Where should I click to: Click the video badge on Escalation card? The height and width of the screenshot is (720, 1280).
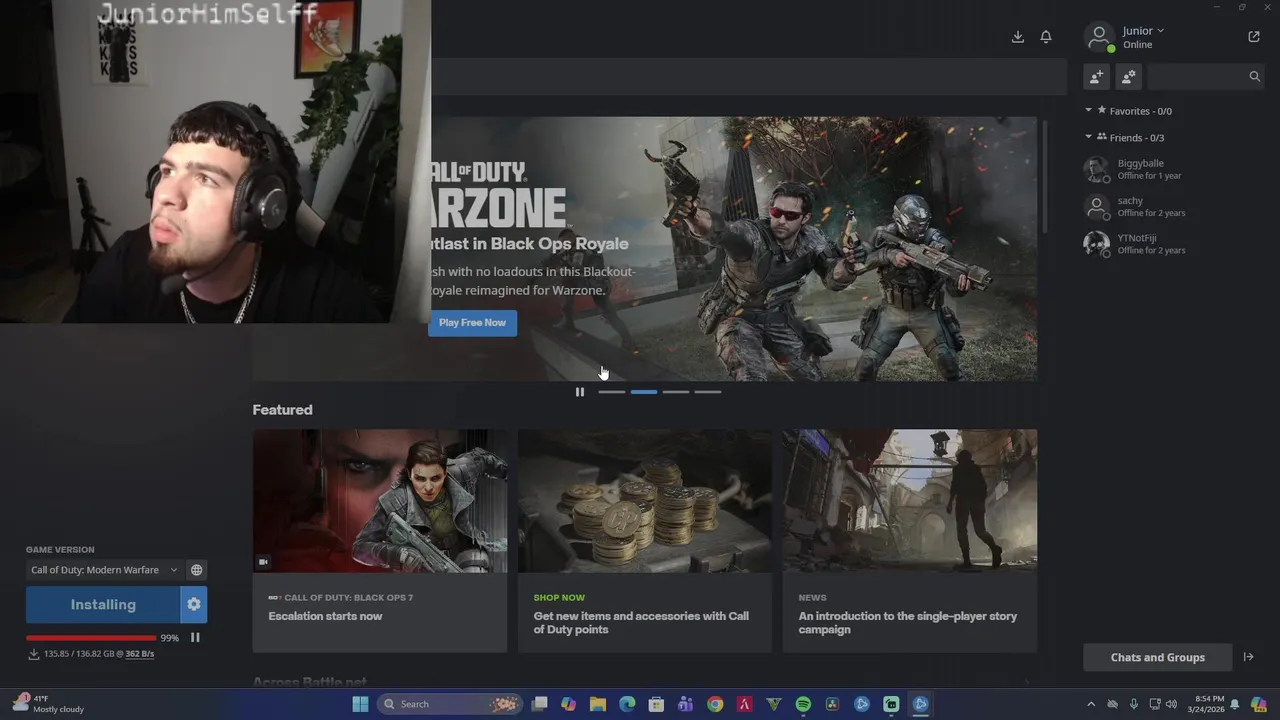264,562
